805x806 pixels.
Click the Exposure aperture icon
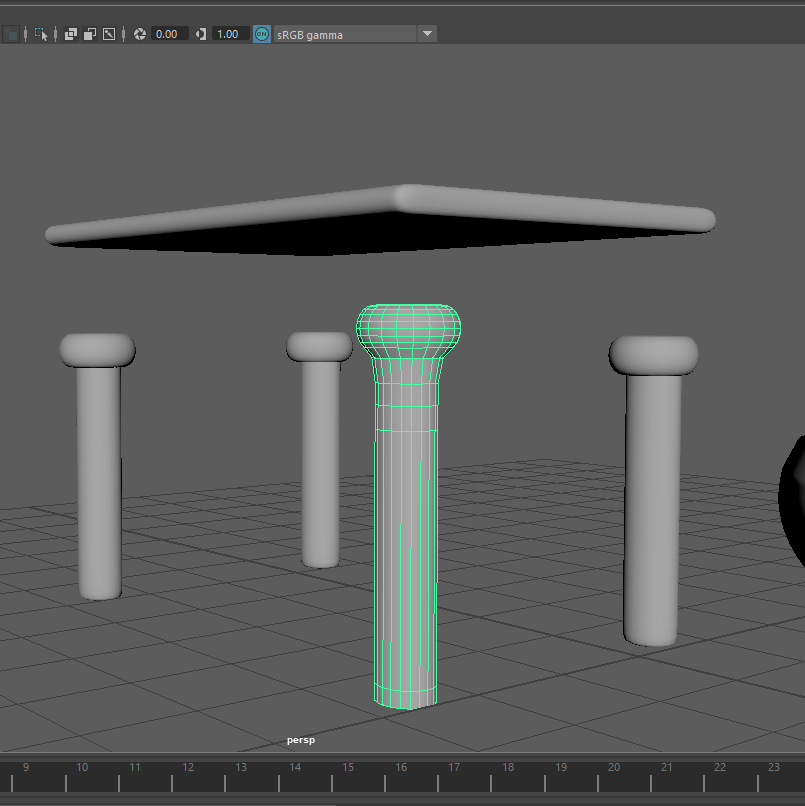[x=140, y=34]
